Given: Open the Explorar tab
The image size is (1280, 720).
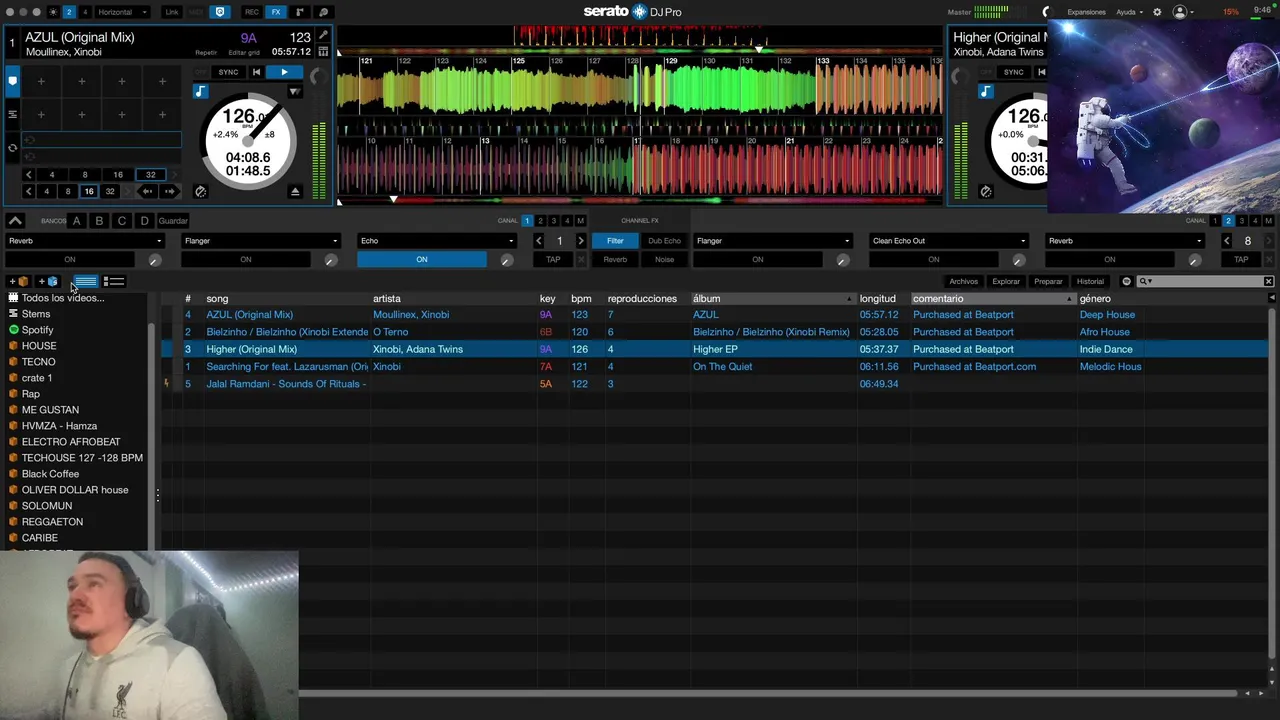Looking at the screenshot, I should 1006,282.
